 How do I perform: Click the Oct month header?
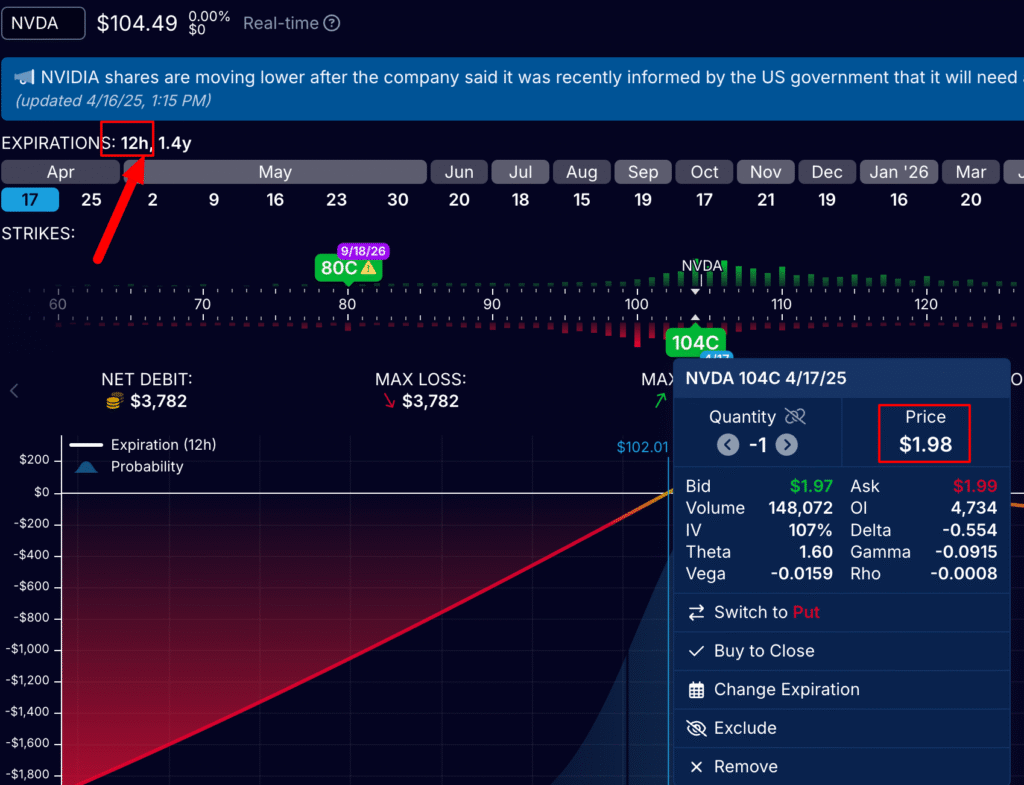coord(704,172)
